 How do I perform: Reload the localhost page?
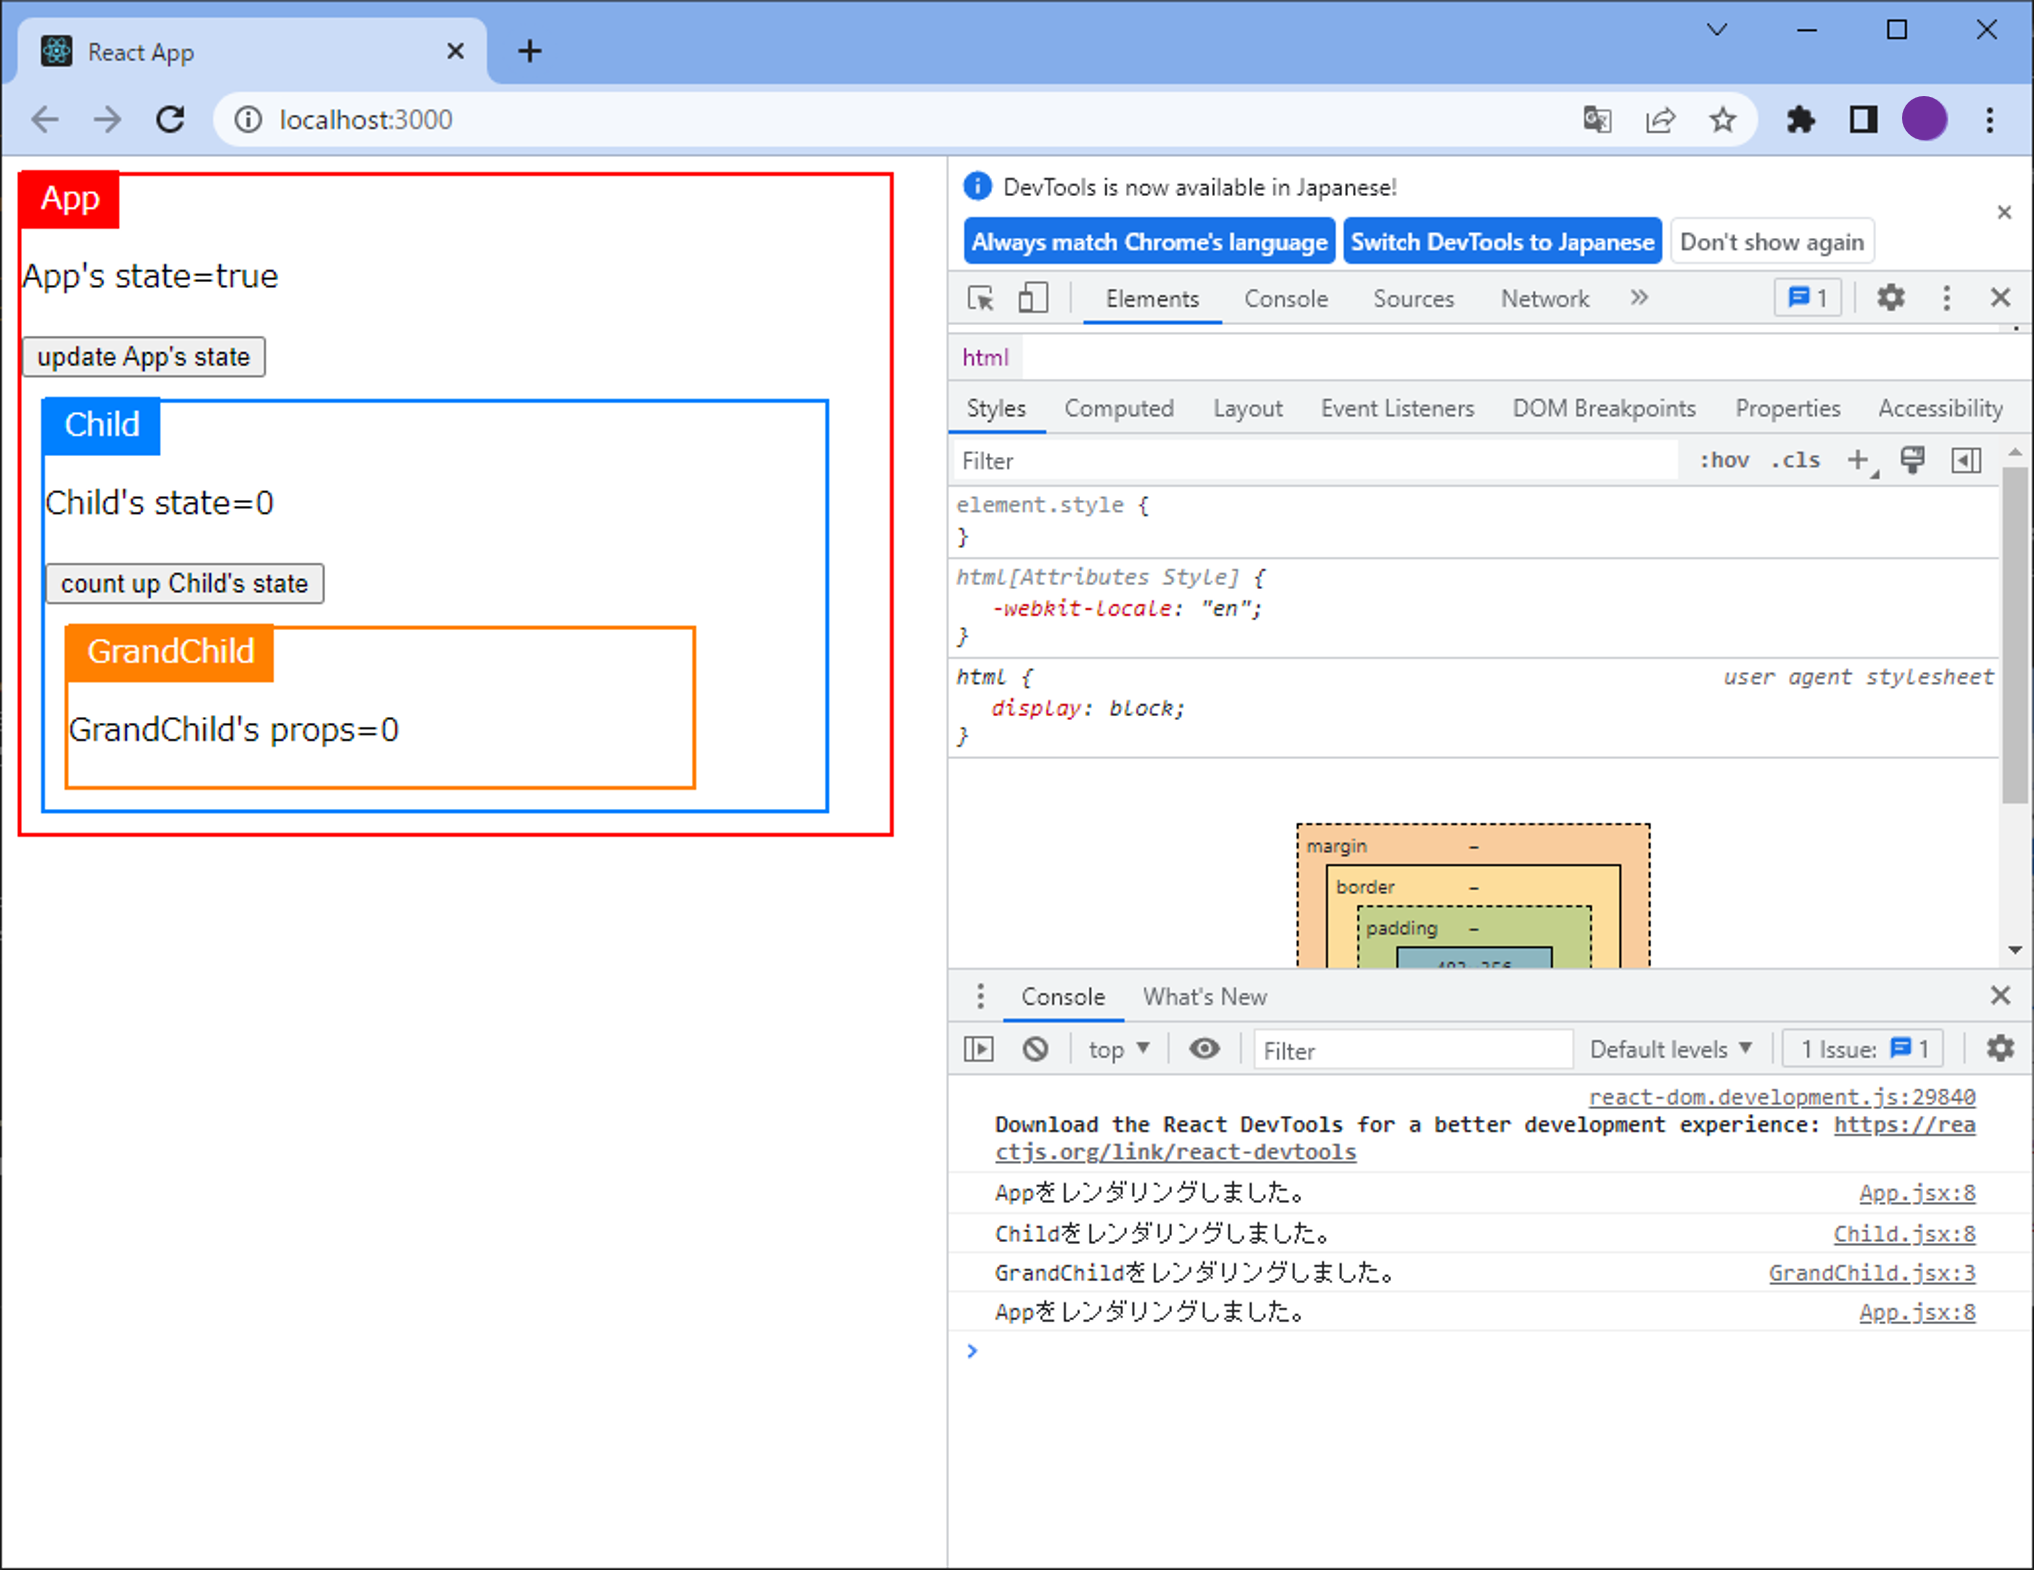point(171,120)
